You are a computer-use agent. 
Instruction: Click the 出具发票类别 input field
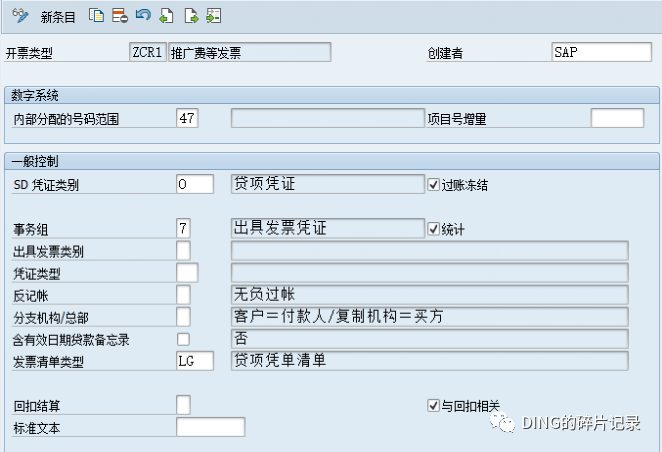pyautogui.click(x=183, y=250)
